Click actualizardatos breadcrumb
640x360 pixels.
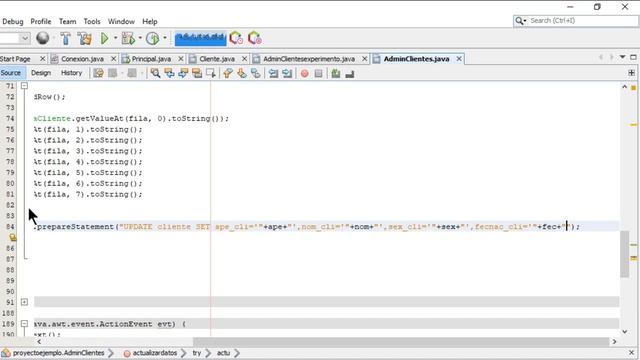coord(155,353)
